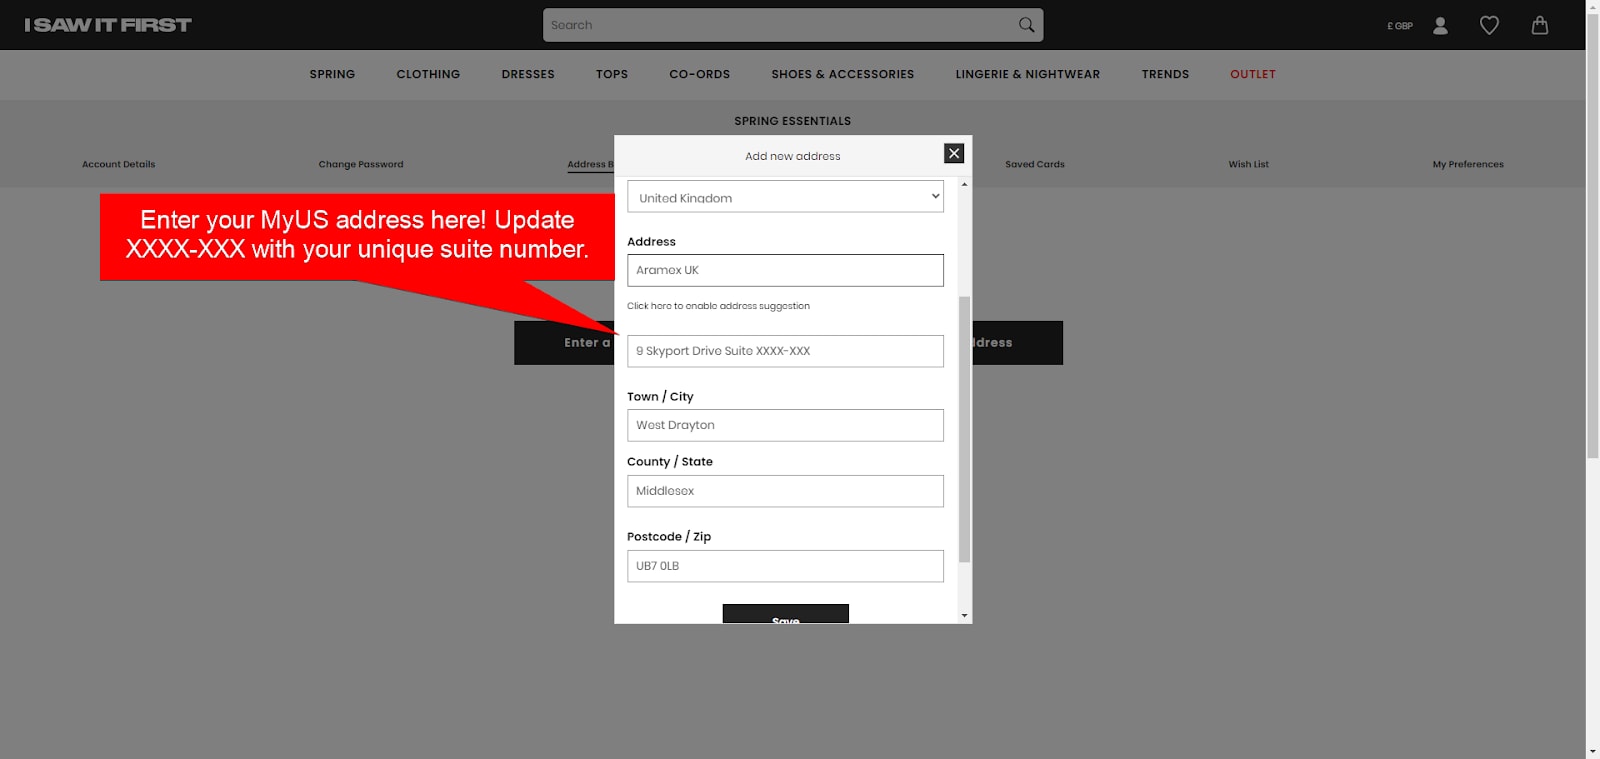Click the page scrollbar up arrow
The width and height of the screenshot is (1600, 759).
(1592, 7)
